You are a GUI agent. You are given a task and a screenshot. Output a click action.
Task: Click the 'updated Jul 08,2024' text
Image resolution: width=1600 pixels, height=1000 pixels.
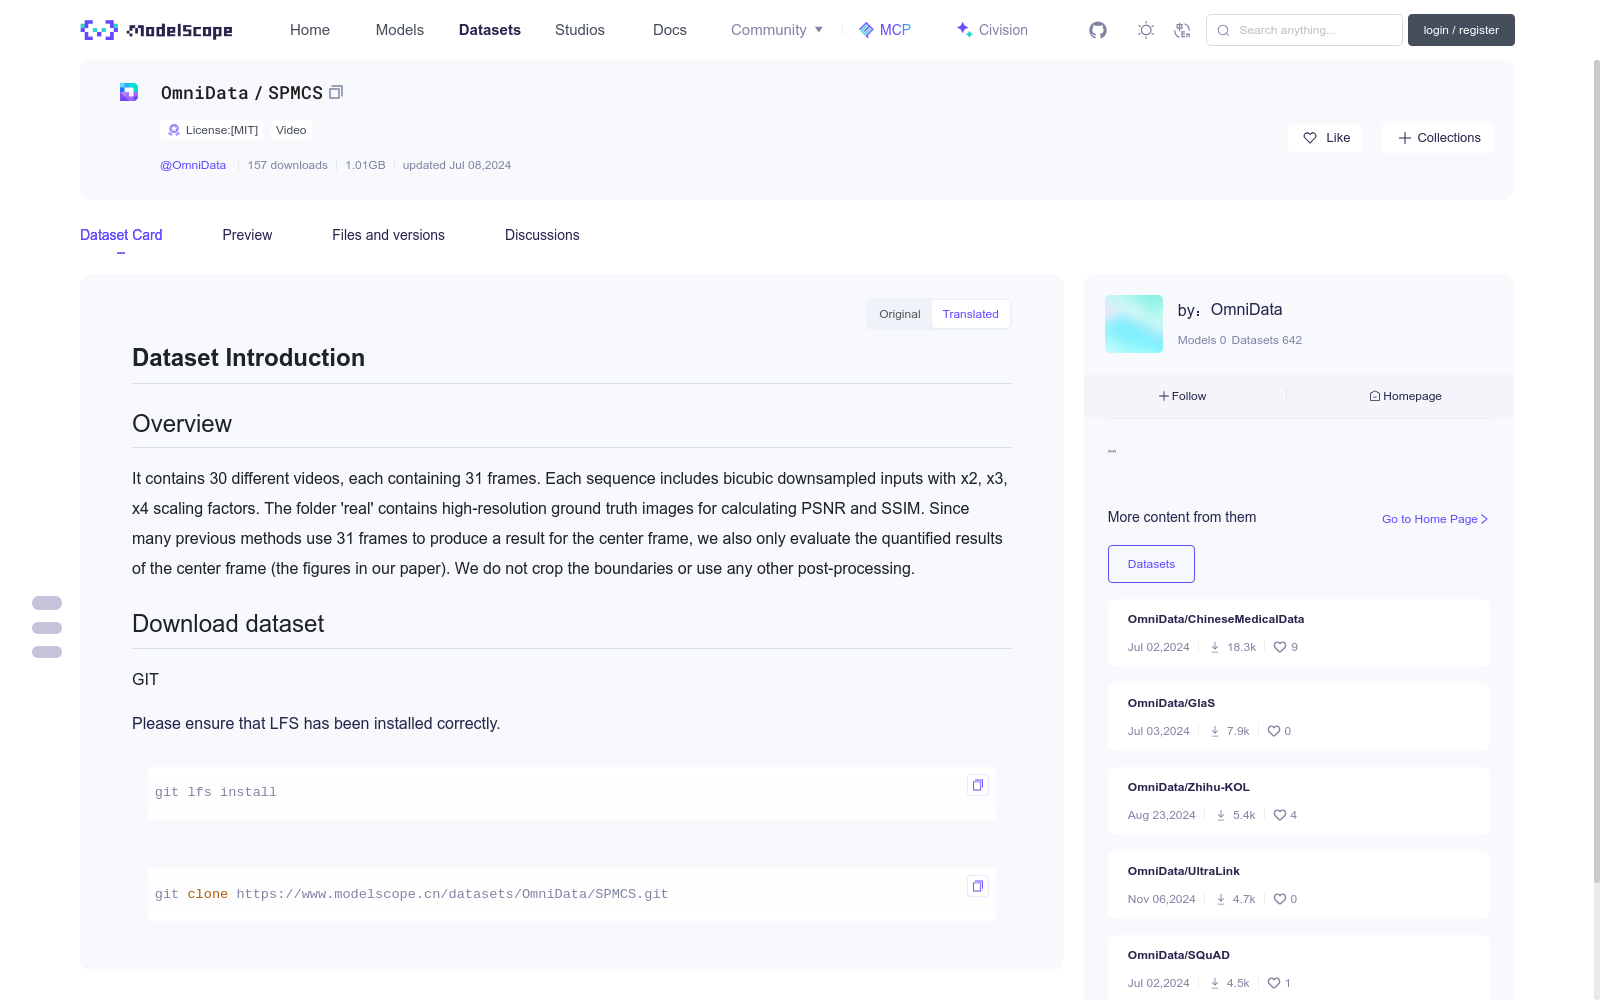tap(457, 165)
